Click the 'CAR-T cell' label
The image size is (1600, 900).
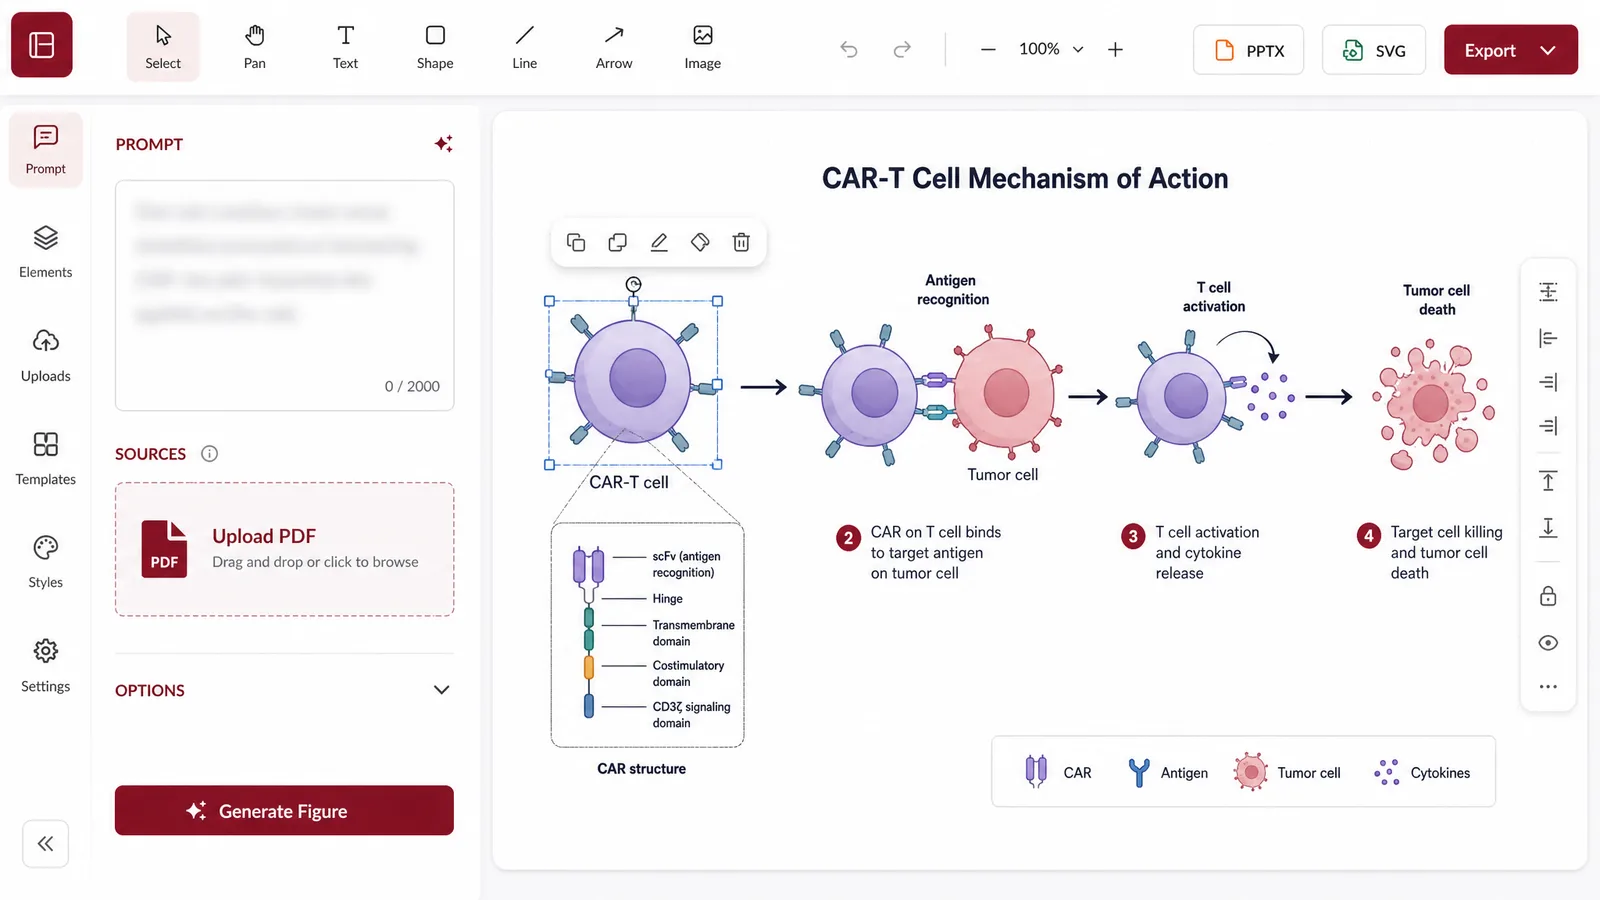click(x=629, y=482)
